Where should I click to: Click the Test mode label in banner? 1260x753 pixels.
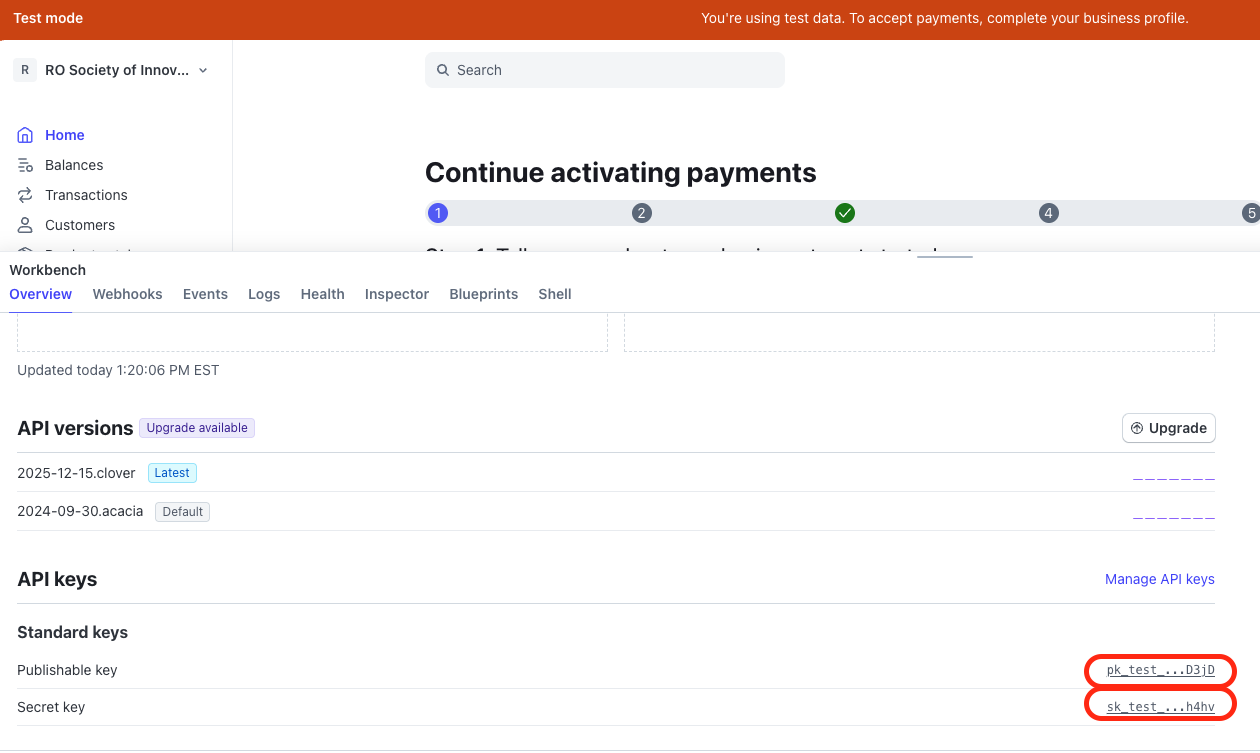click(x=48, y=18)
